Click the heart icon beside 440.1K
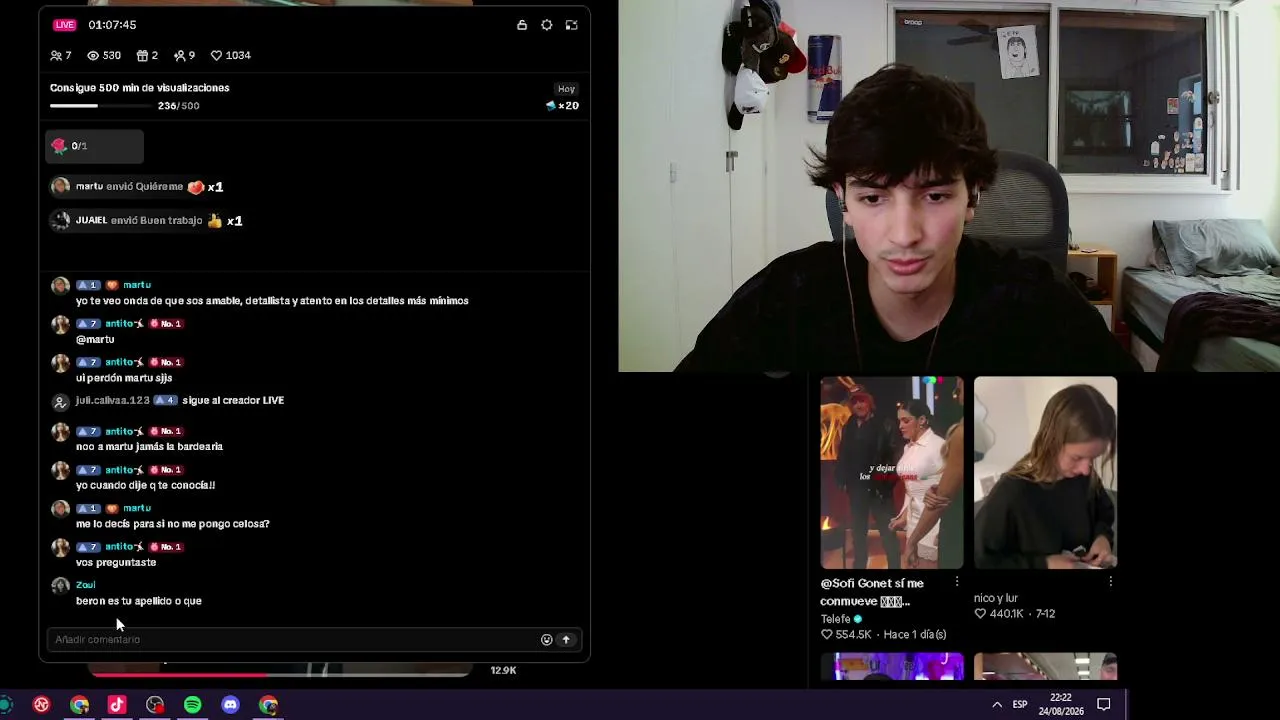This screenshot has width=1280, height=720. tap(980, 614)
